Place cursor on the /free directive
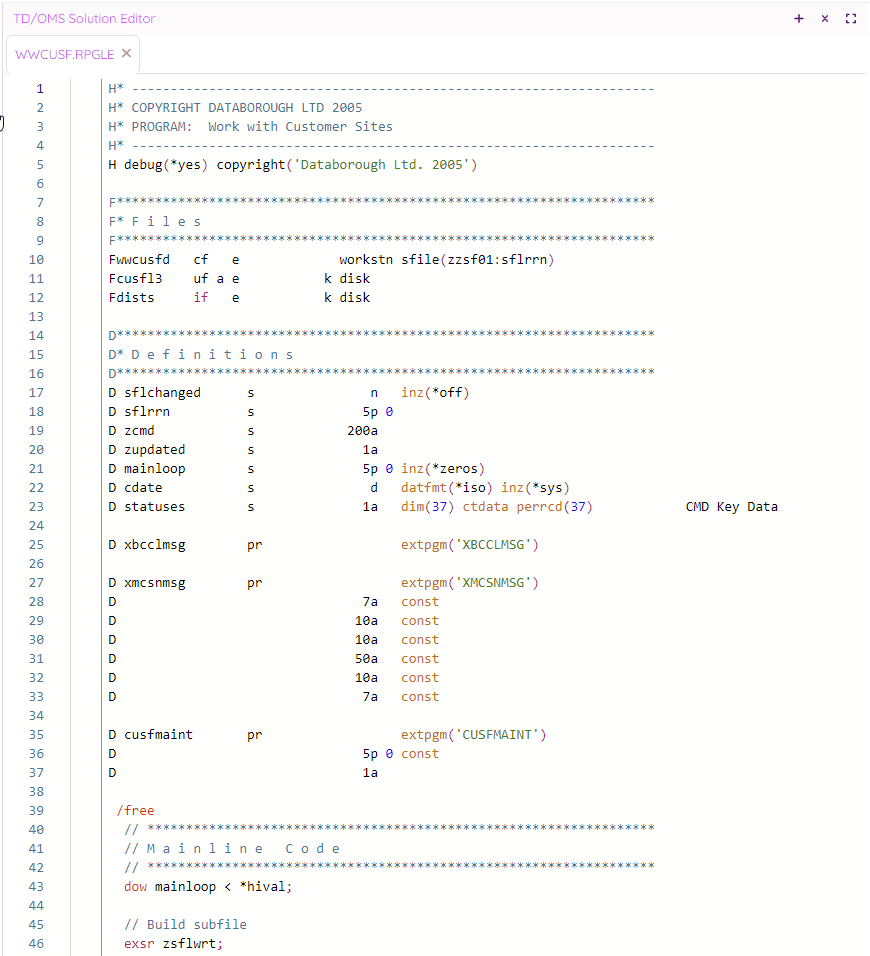Image resolution: width=870 pixels, height=956 pixels. tap(135, 810)
